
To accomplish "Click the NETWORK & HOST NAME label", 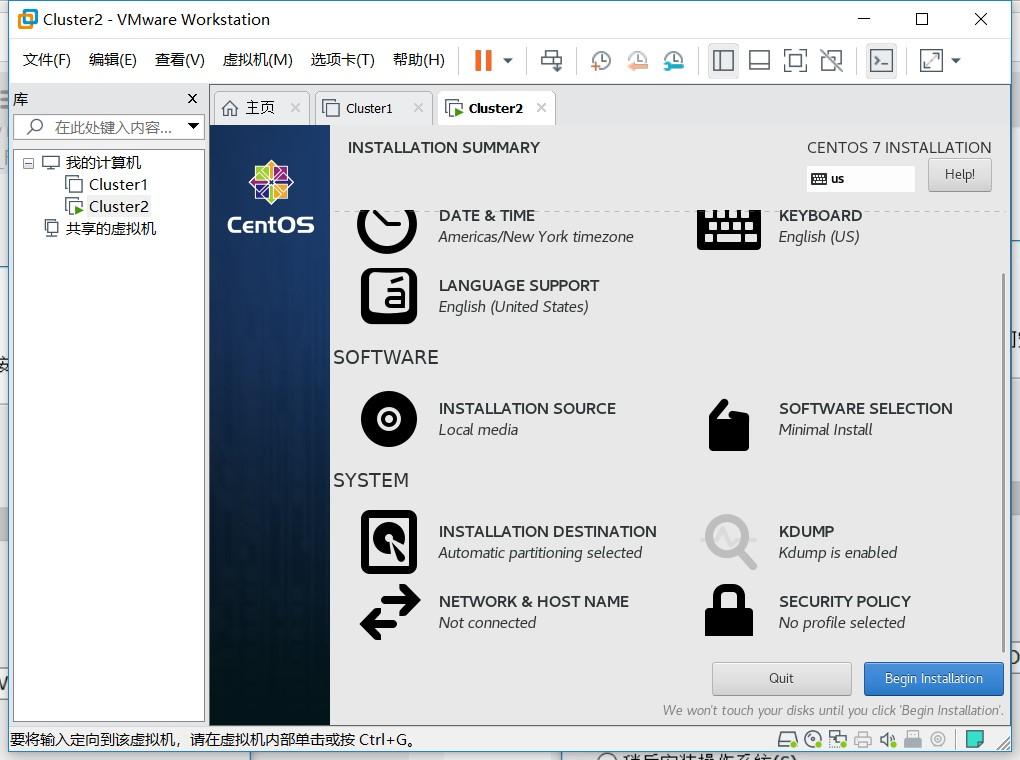I will pyautogui.click(x=533, y=601).
